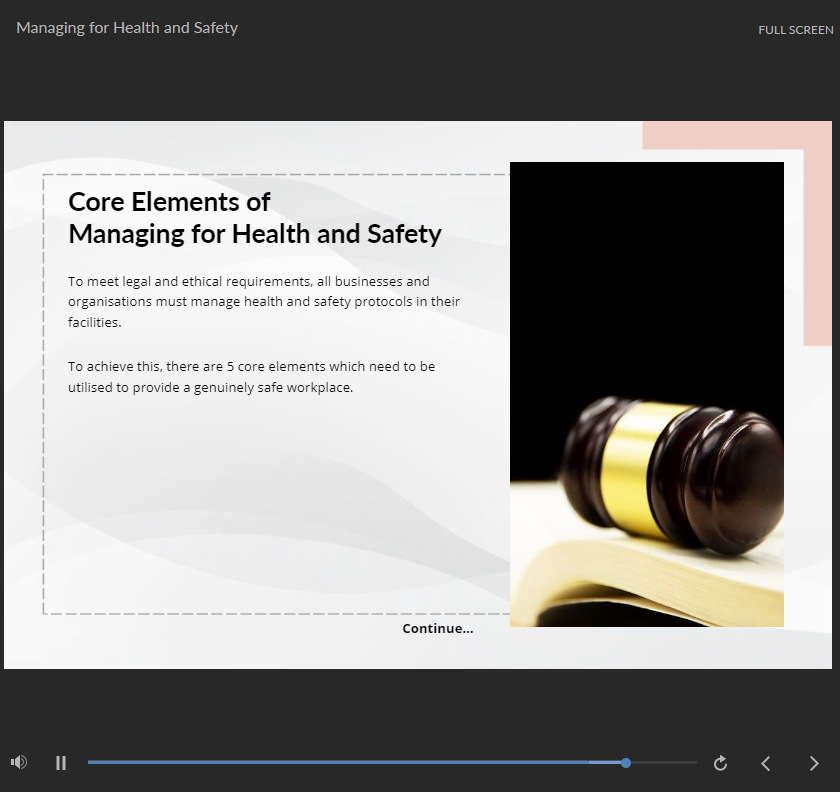Replay the current slide
This screenshot has width=840, height=792.
pyautogui.click(x=720, y=764)
